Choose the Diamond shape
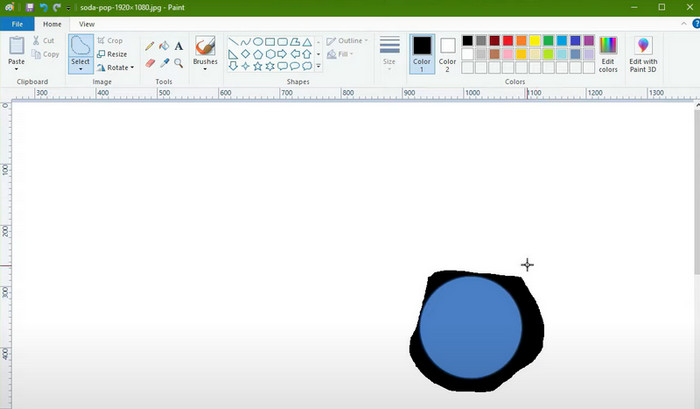Viewport: 700px width, 409px height. click(x=246, y=54)
